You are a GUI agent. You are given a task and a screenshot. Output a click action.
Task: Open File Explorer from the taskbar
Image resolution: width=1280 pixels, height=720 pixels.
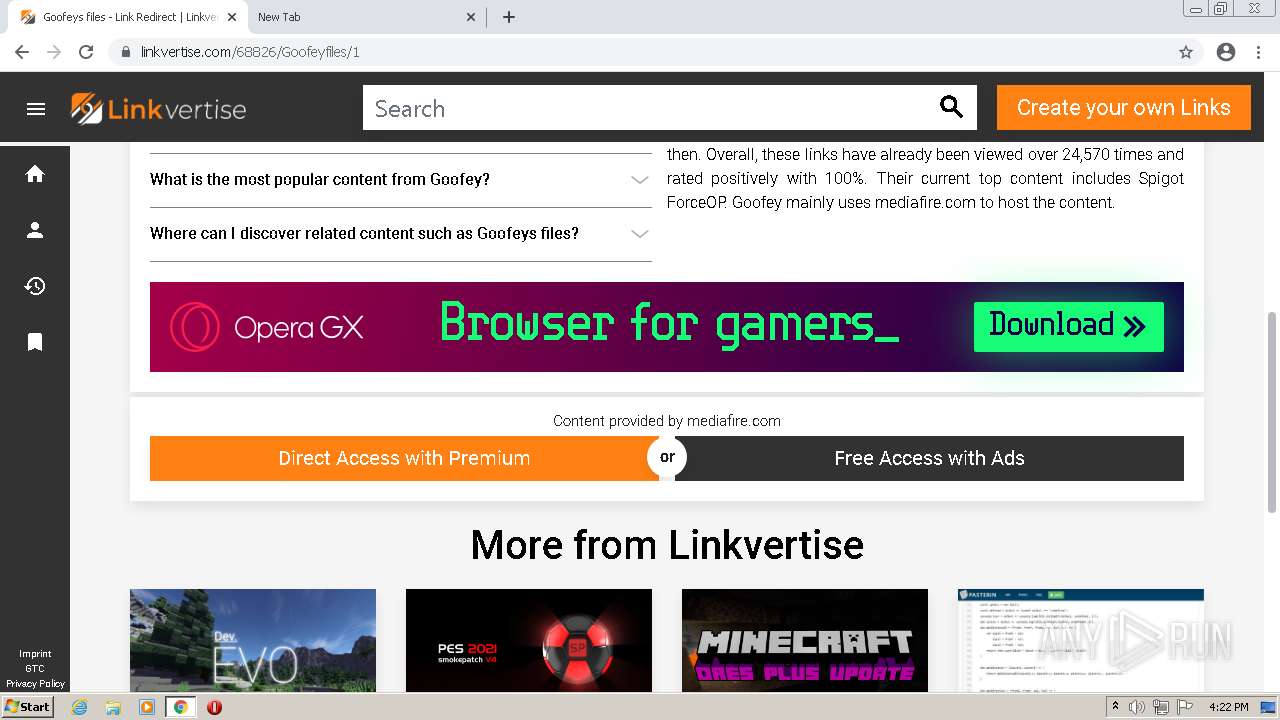(x=113, y=707)
